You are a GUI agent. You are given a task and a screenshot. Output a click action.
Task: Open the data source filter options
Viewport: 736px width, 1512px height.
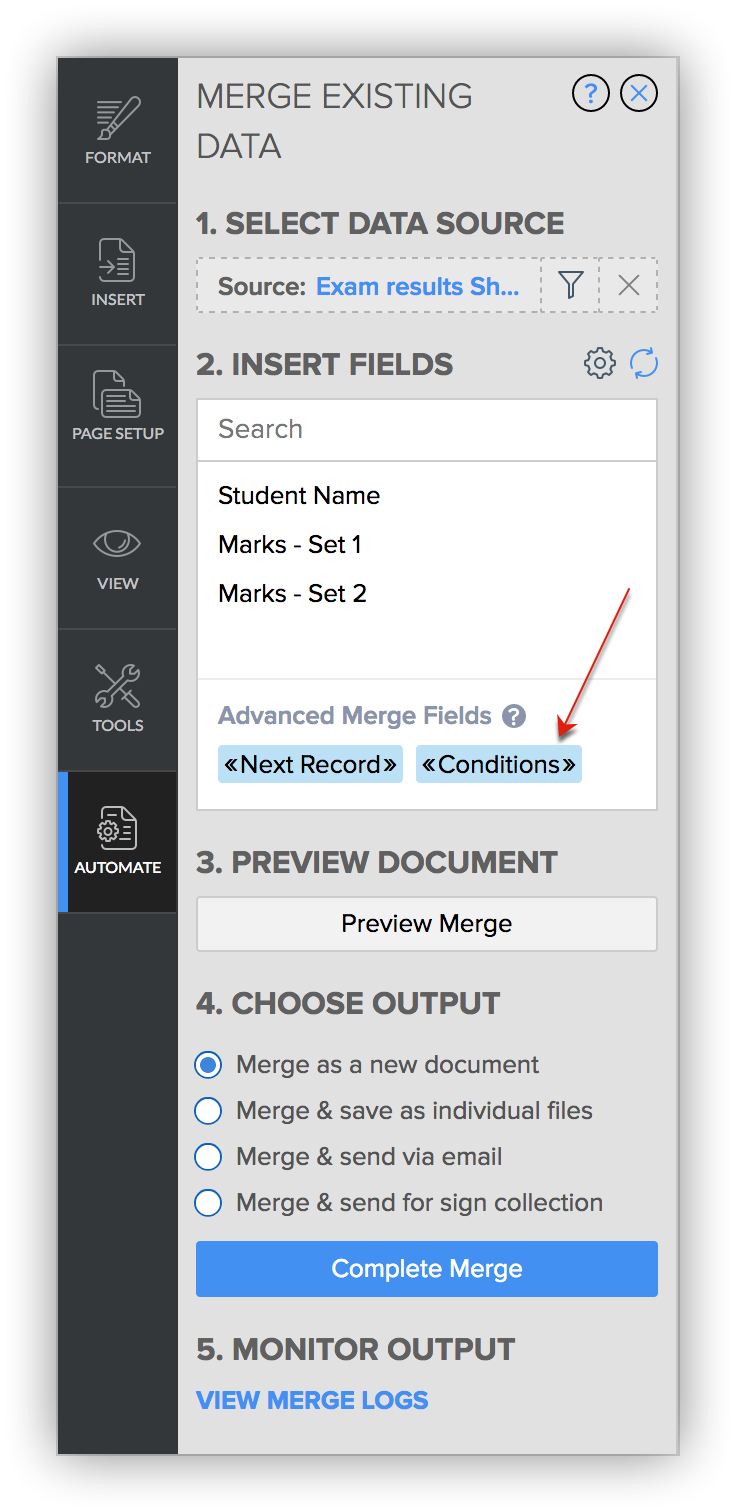pos(569,285)
